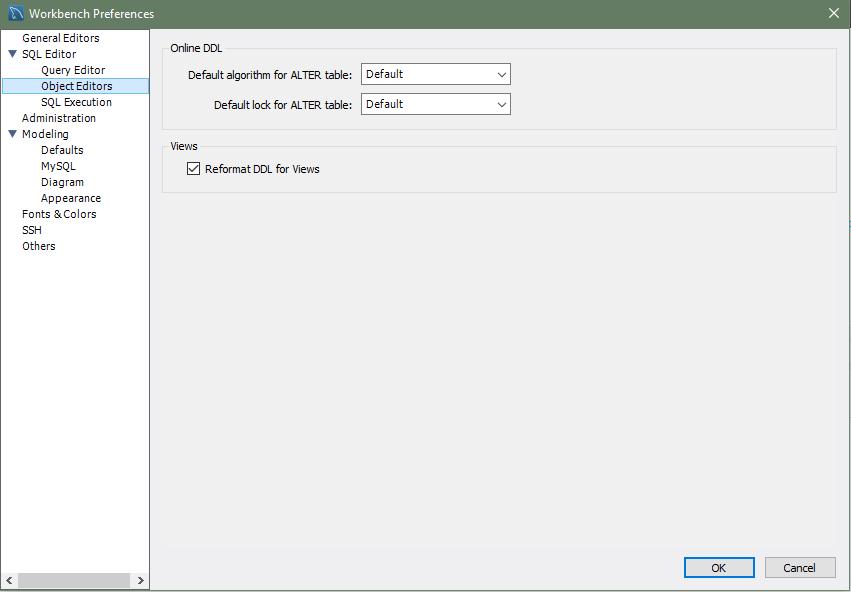Open the Diagram preferences page

point(62,182)
